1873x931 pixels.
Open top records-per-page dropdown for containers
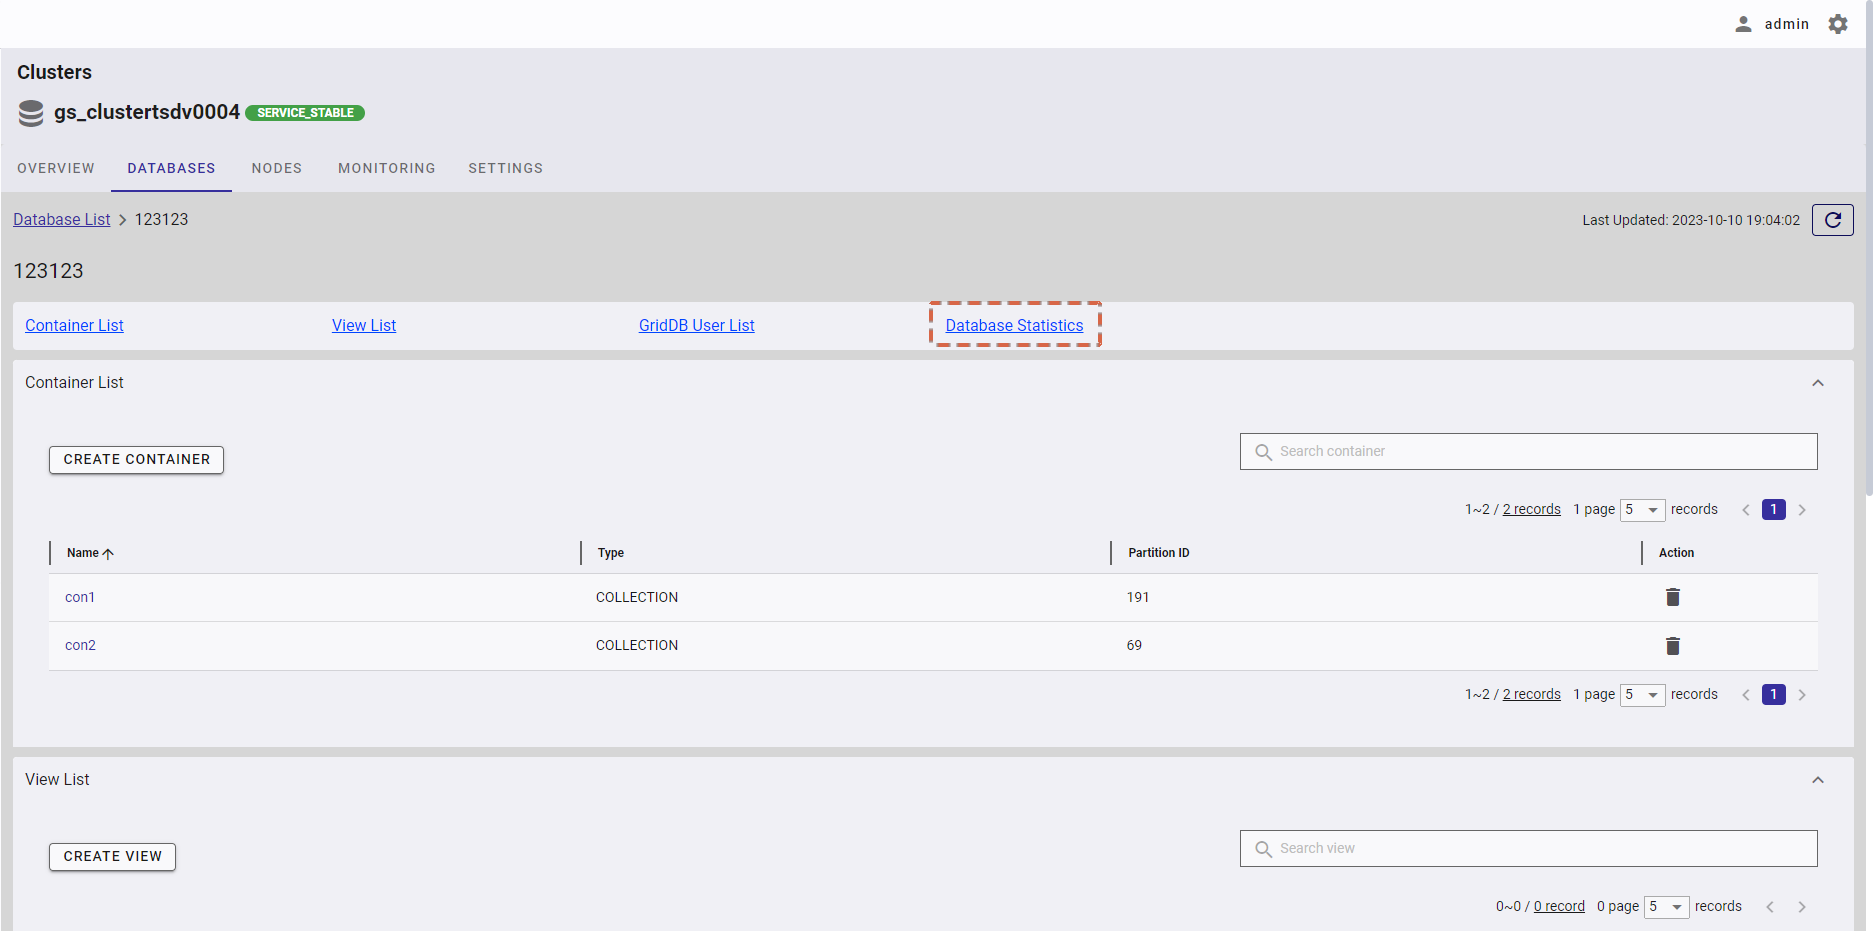pyautogui.click(x=1642, y=510)
